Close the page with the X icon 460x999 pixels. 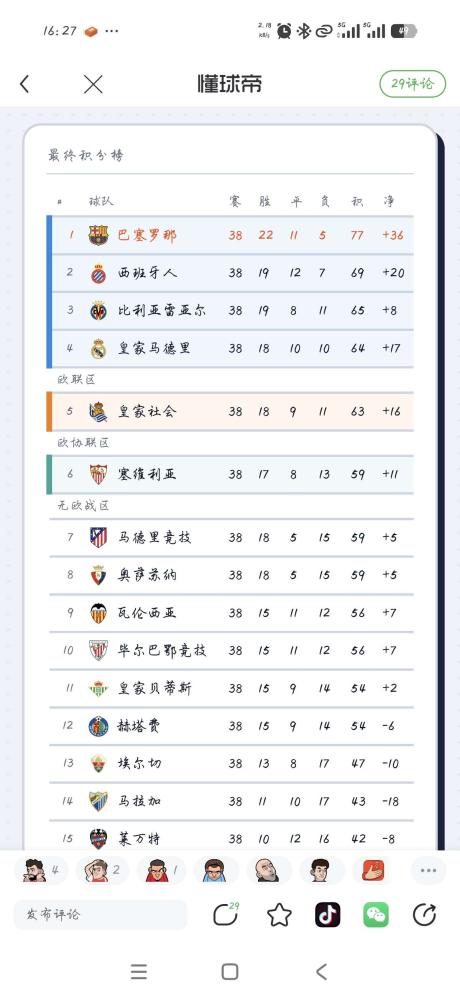(x=93, y=84)
